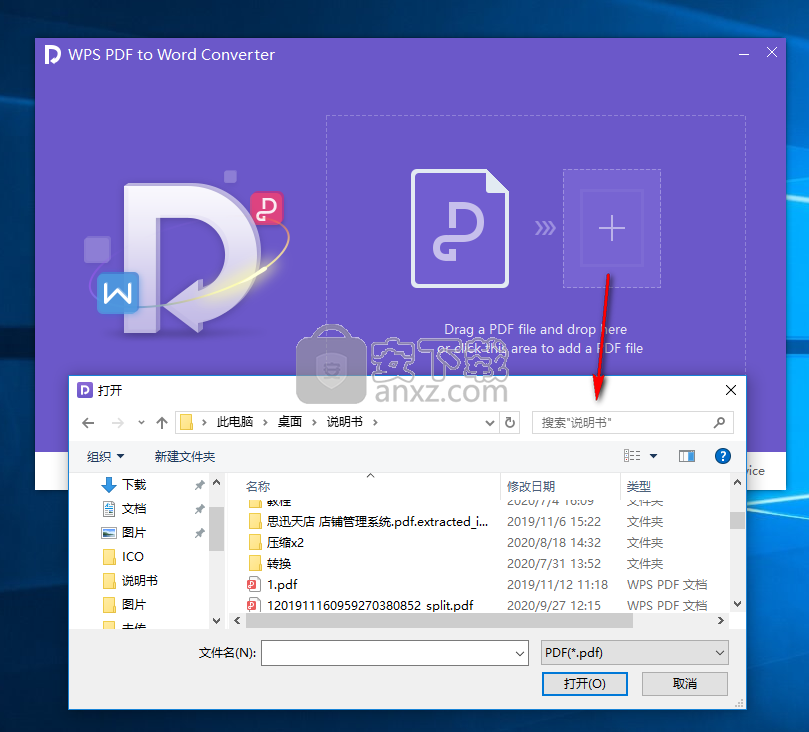Sort by 修改日期 column header
The width and height of the screenshot is (809, 732).
click(x=530, y=486)
